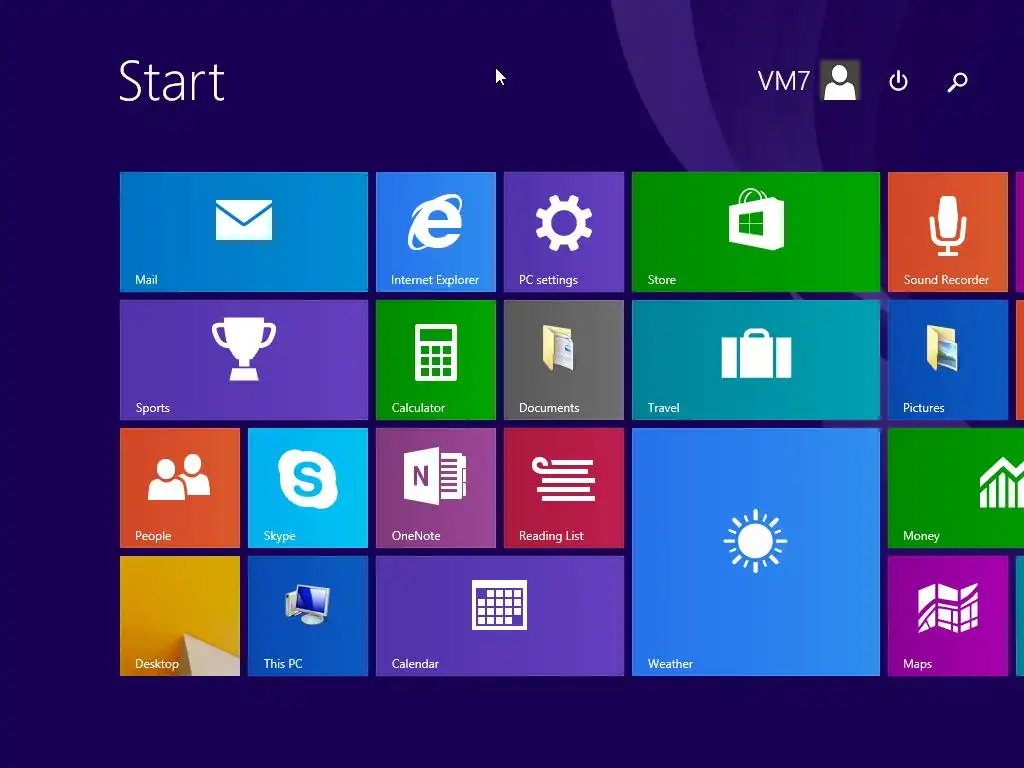This screenshot has width=1024, height=768.
Task: Open the Pictures tile
Action: pos(948,360)
